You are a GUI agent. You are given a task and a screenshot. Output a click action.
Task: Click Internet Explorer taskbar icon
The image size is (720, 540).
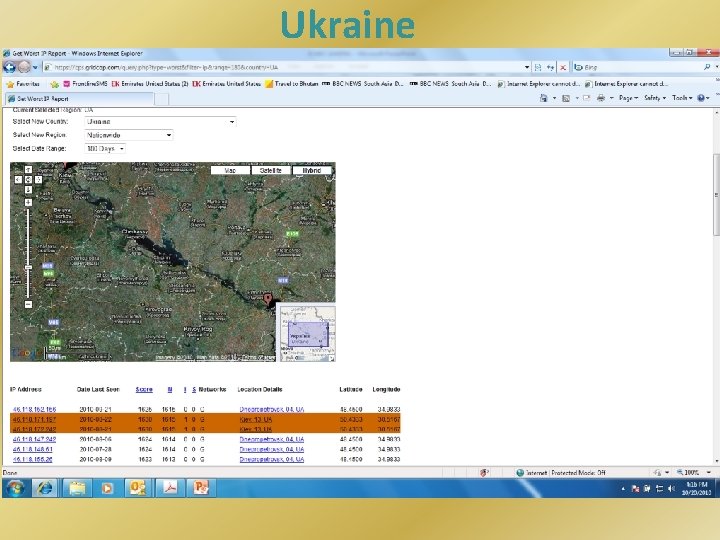45,488
